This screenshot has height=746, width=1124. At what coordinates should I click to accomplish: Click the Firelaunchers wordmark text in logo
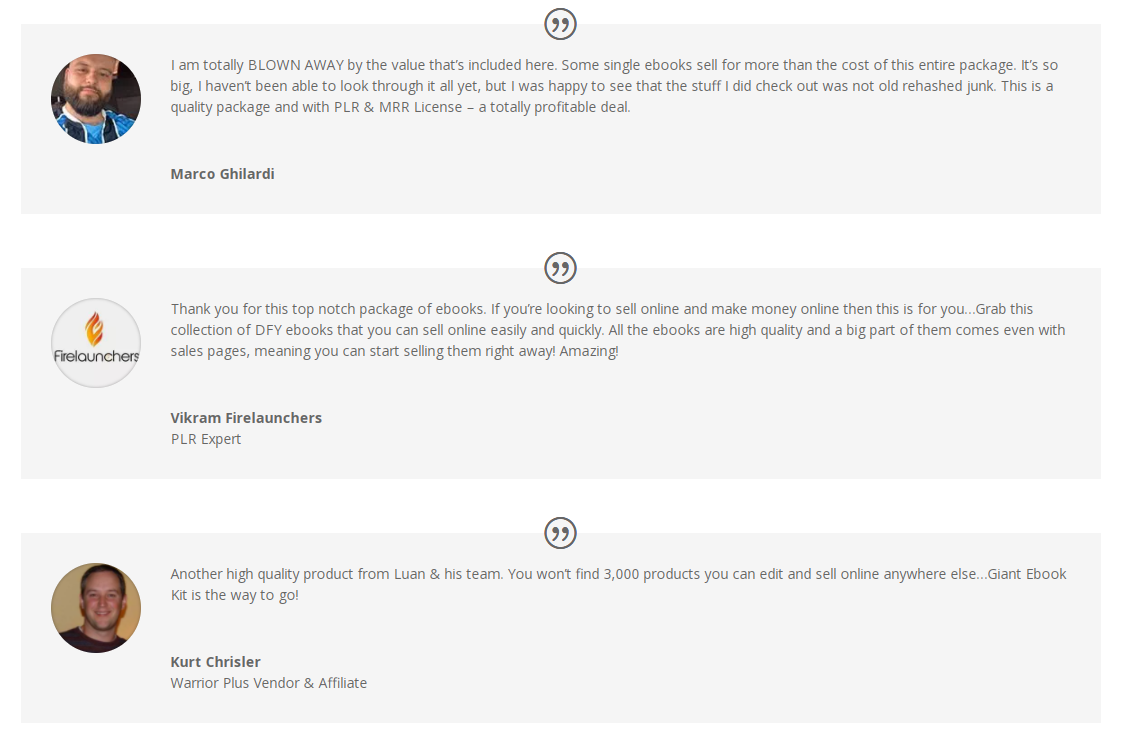tap(96, 356)
